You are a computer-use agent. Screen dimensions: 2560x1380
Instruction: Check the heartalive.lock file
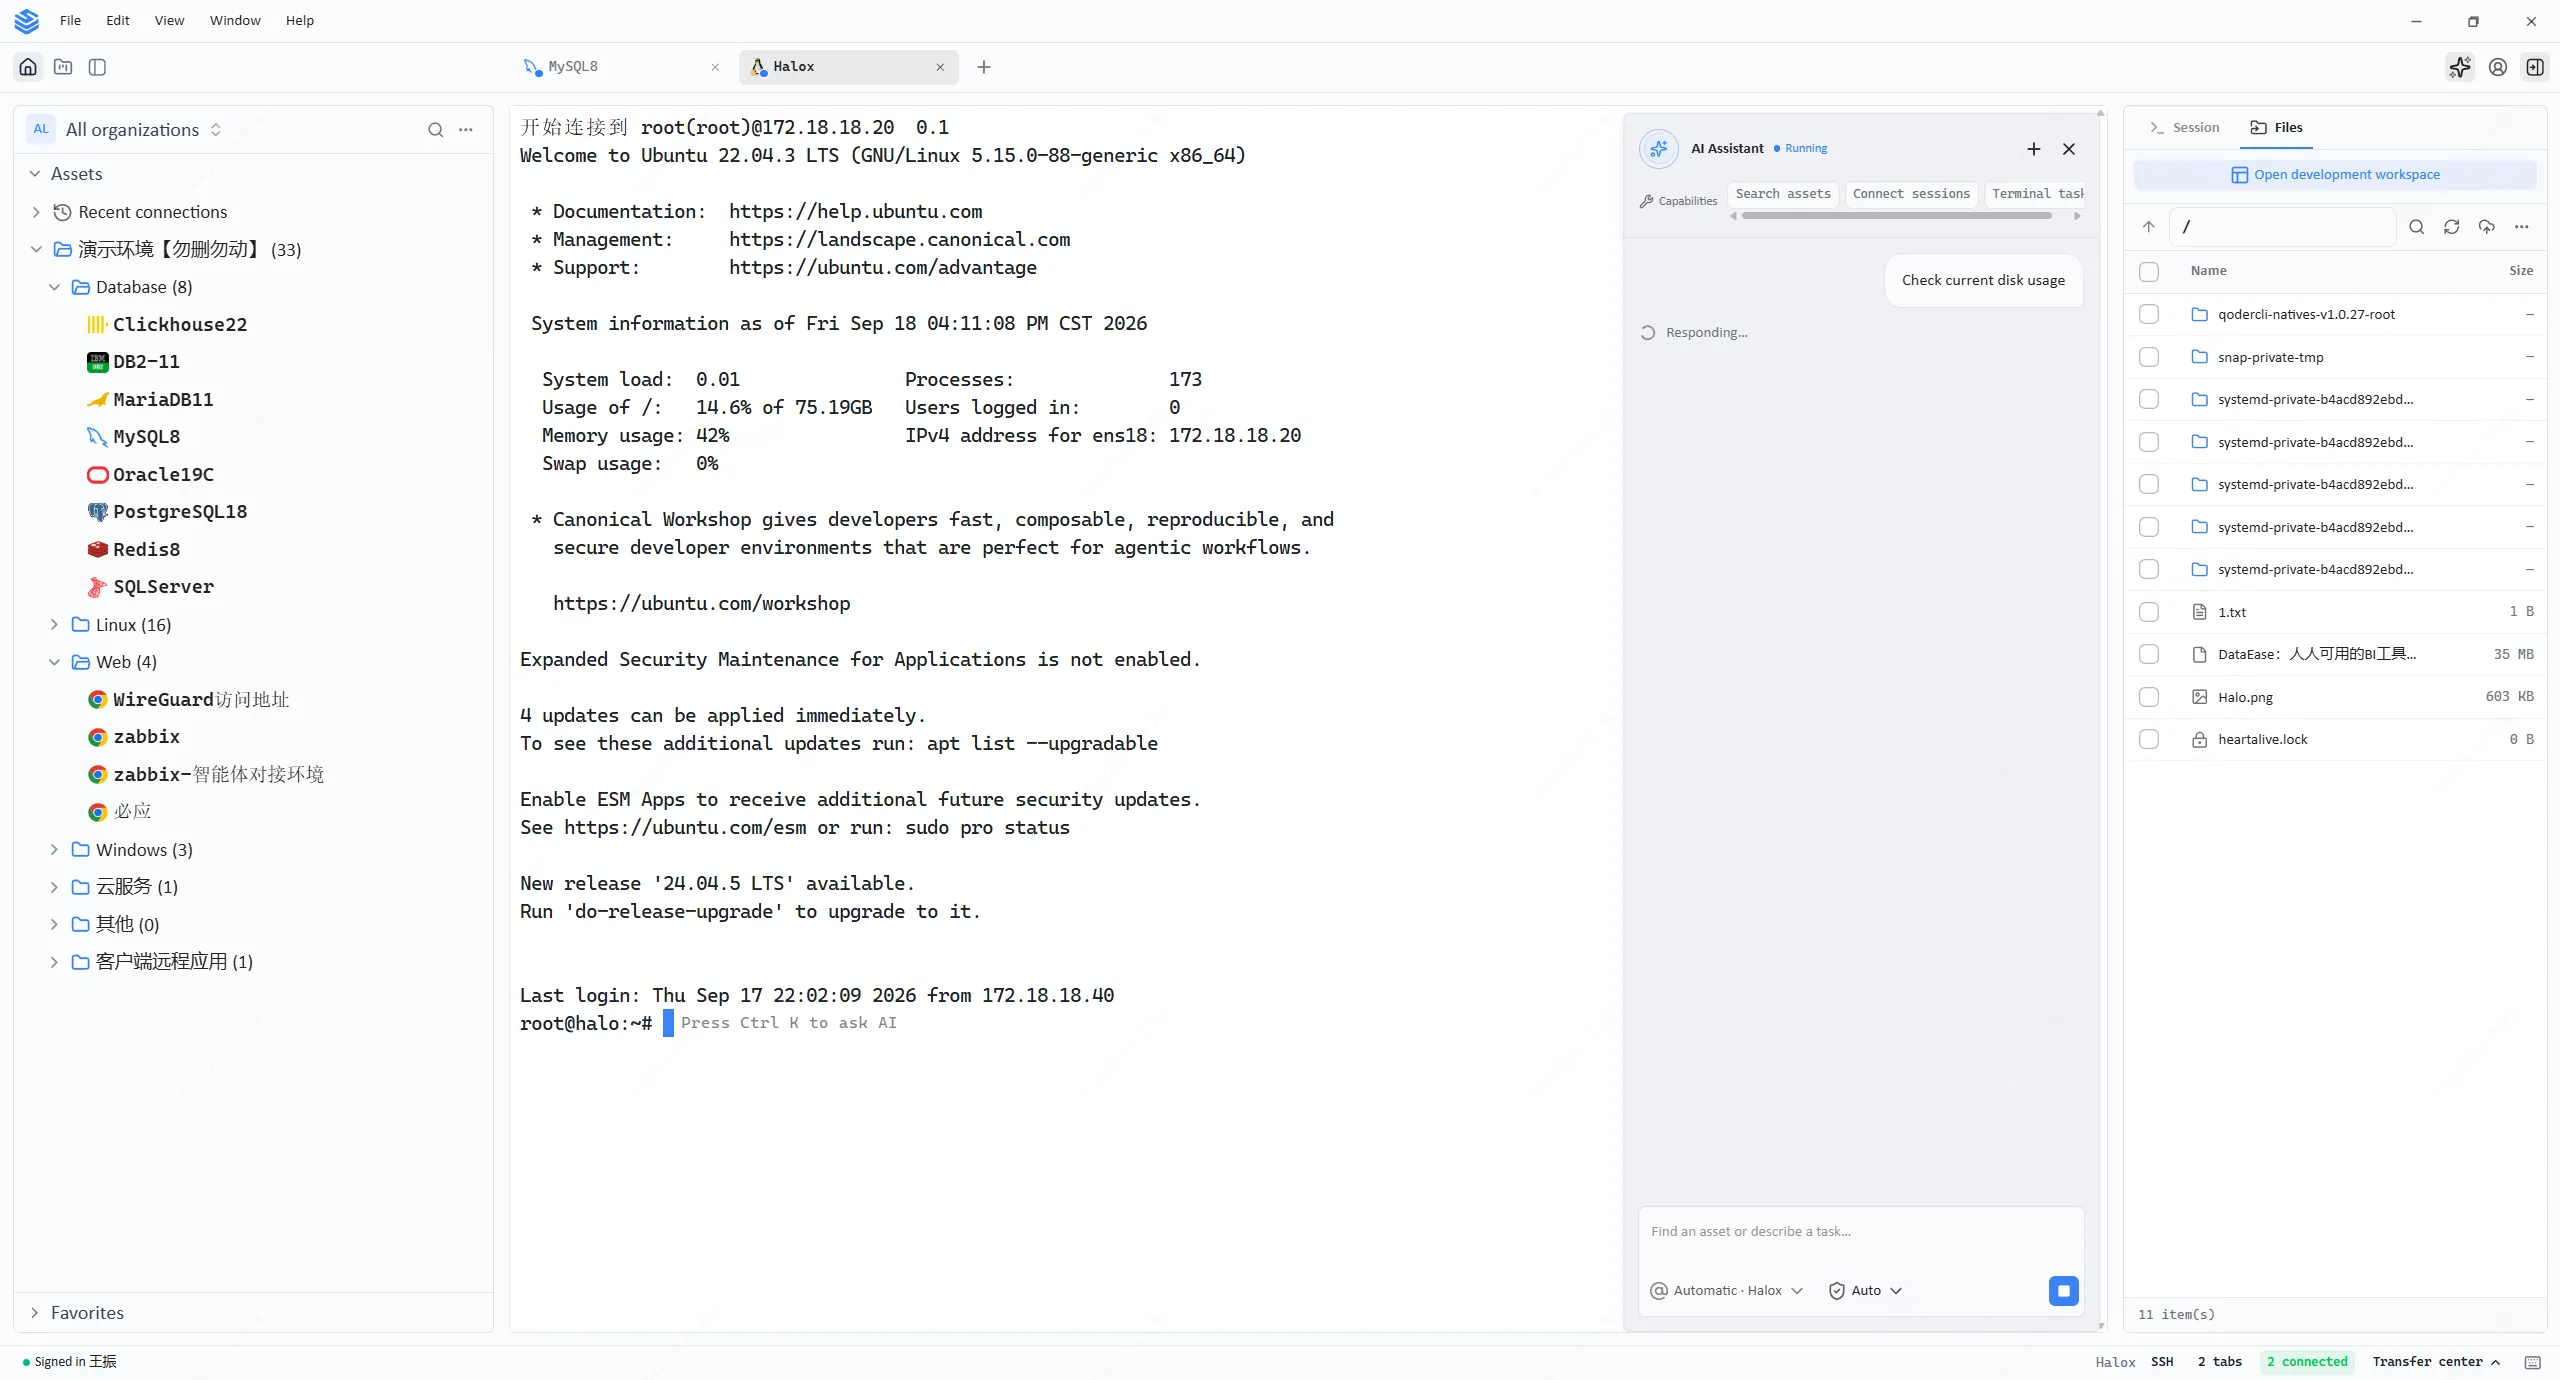[2149, 739]
